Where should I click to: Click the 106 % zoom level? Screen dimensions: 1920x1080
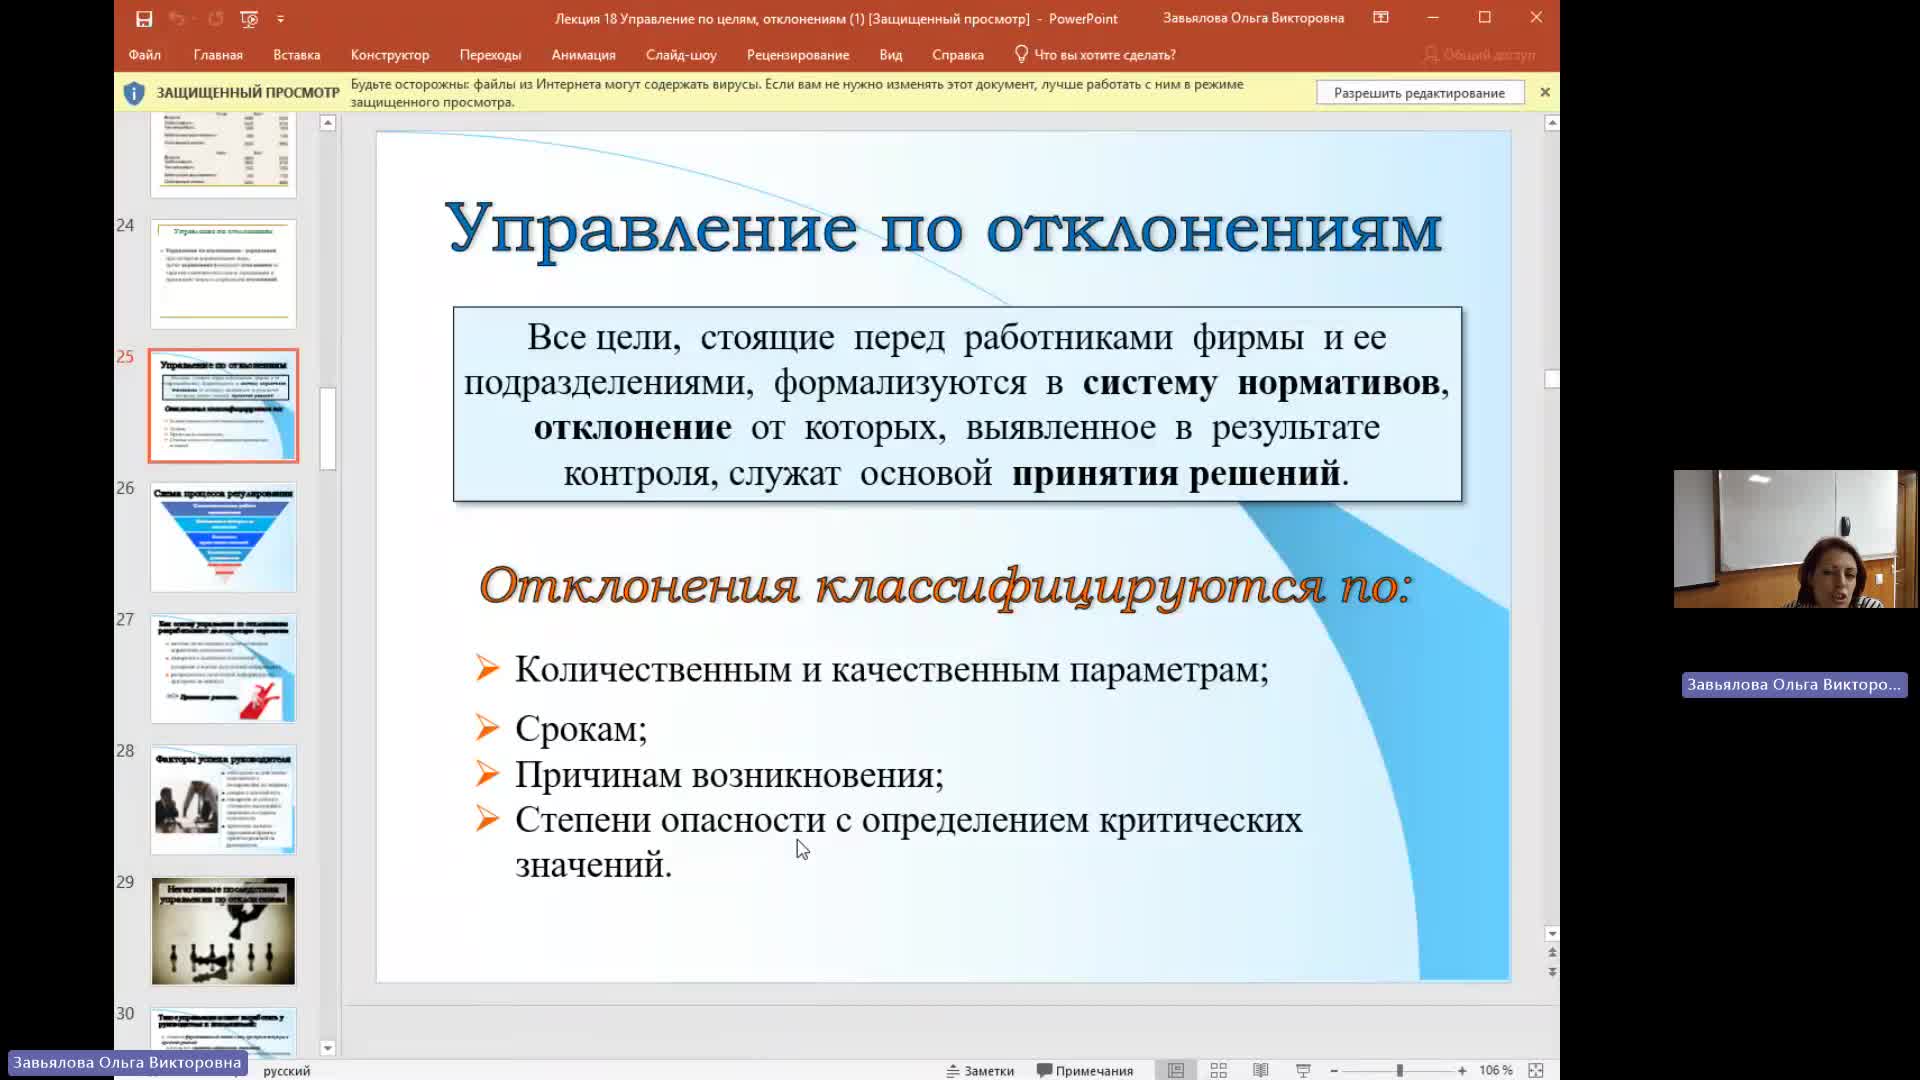pyautogui.click(x=1496, y=1070)
